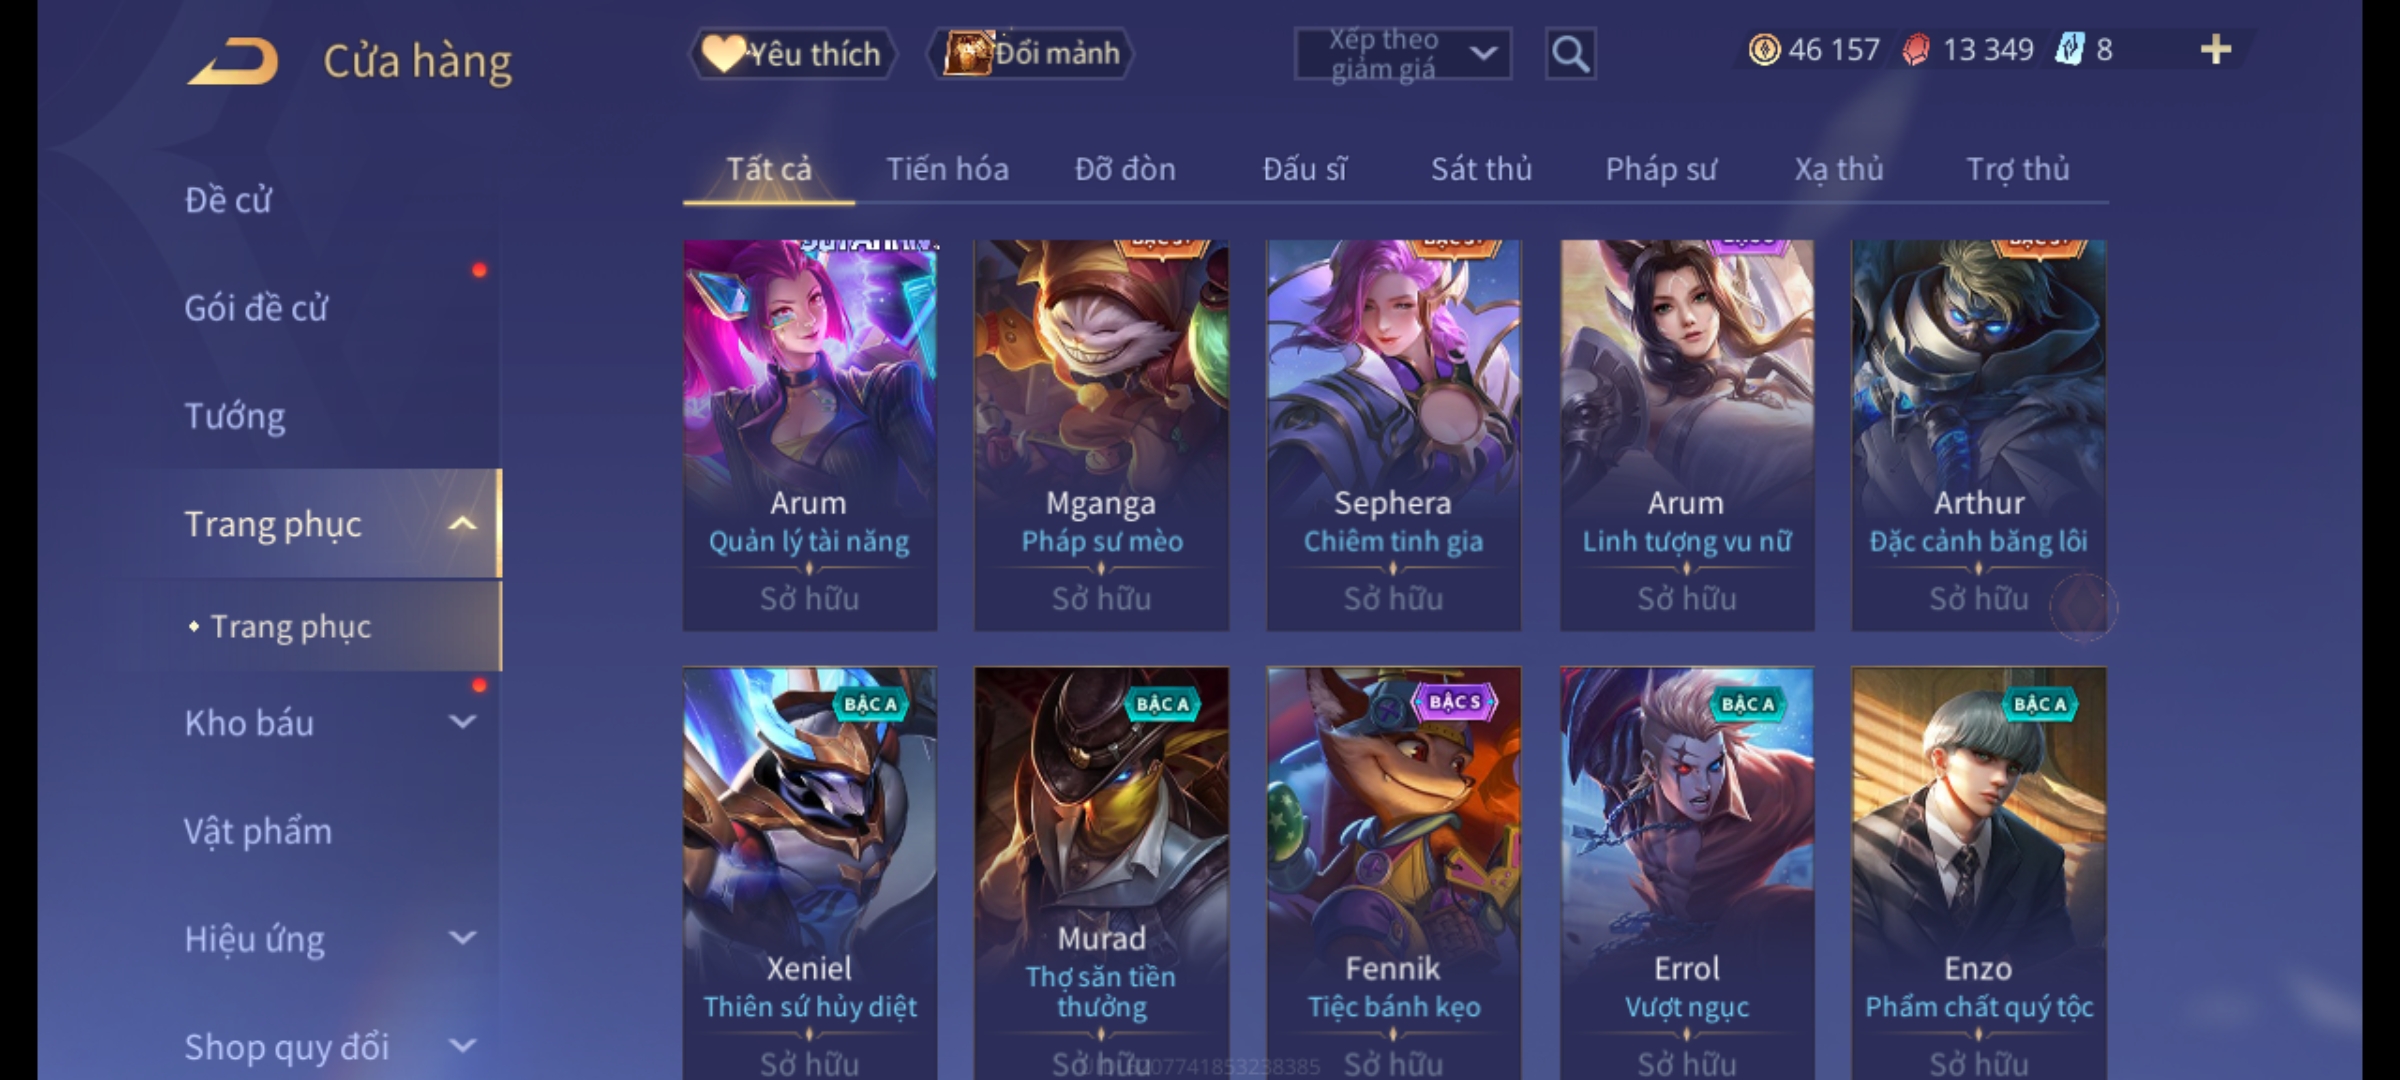Collapse the Trang phục sidebar section
This screenshot has width=2400, height=1080.
click(462, 524)
